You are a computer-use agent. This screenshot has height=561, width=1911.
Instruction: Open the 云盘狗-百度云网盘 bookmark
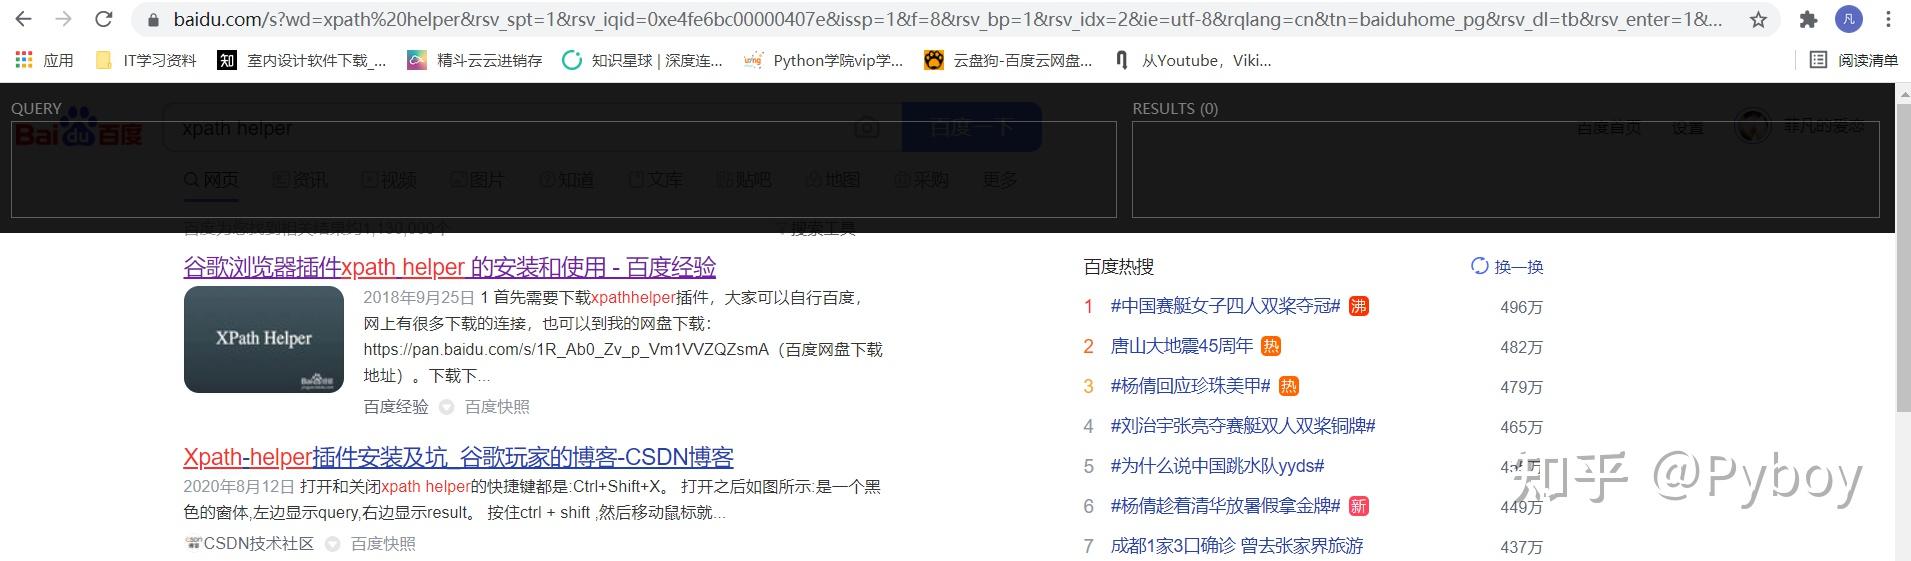click(1008, 60)
